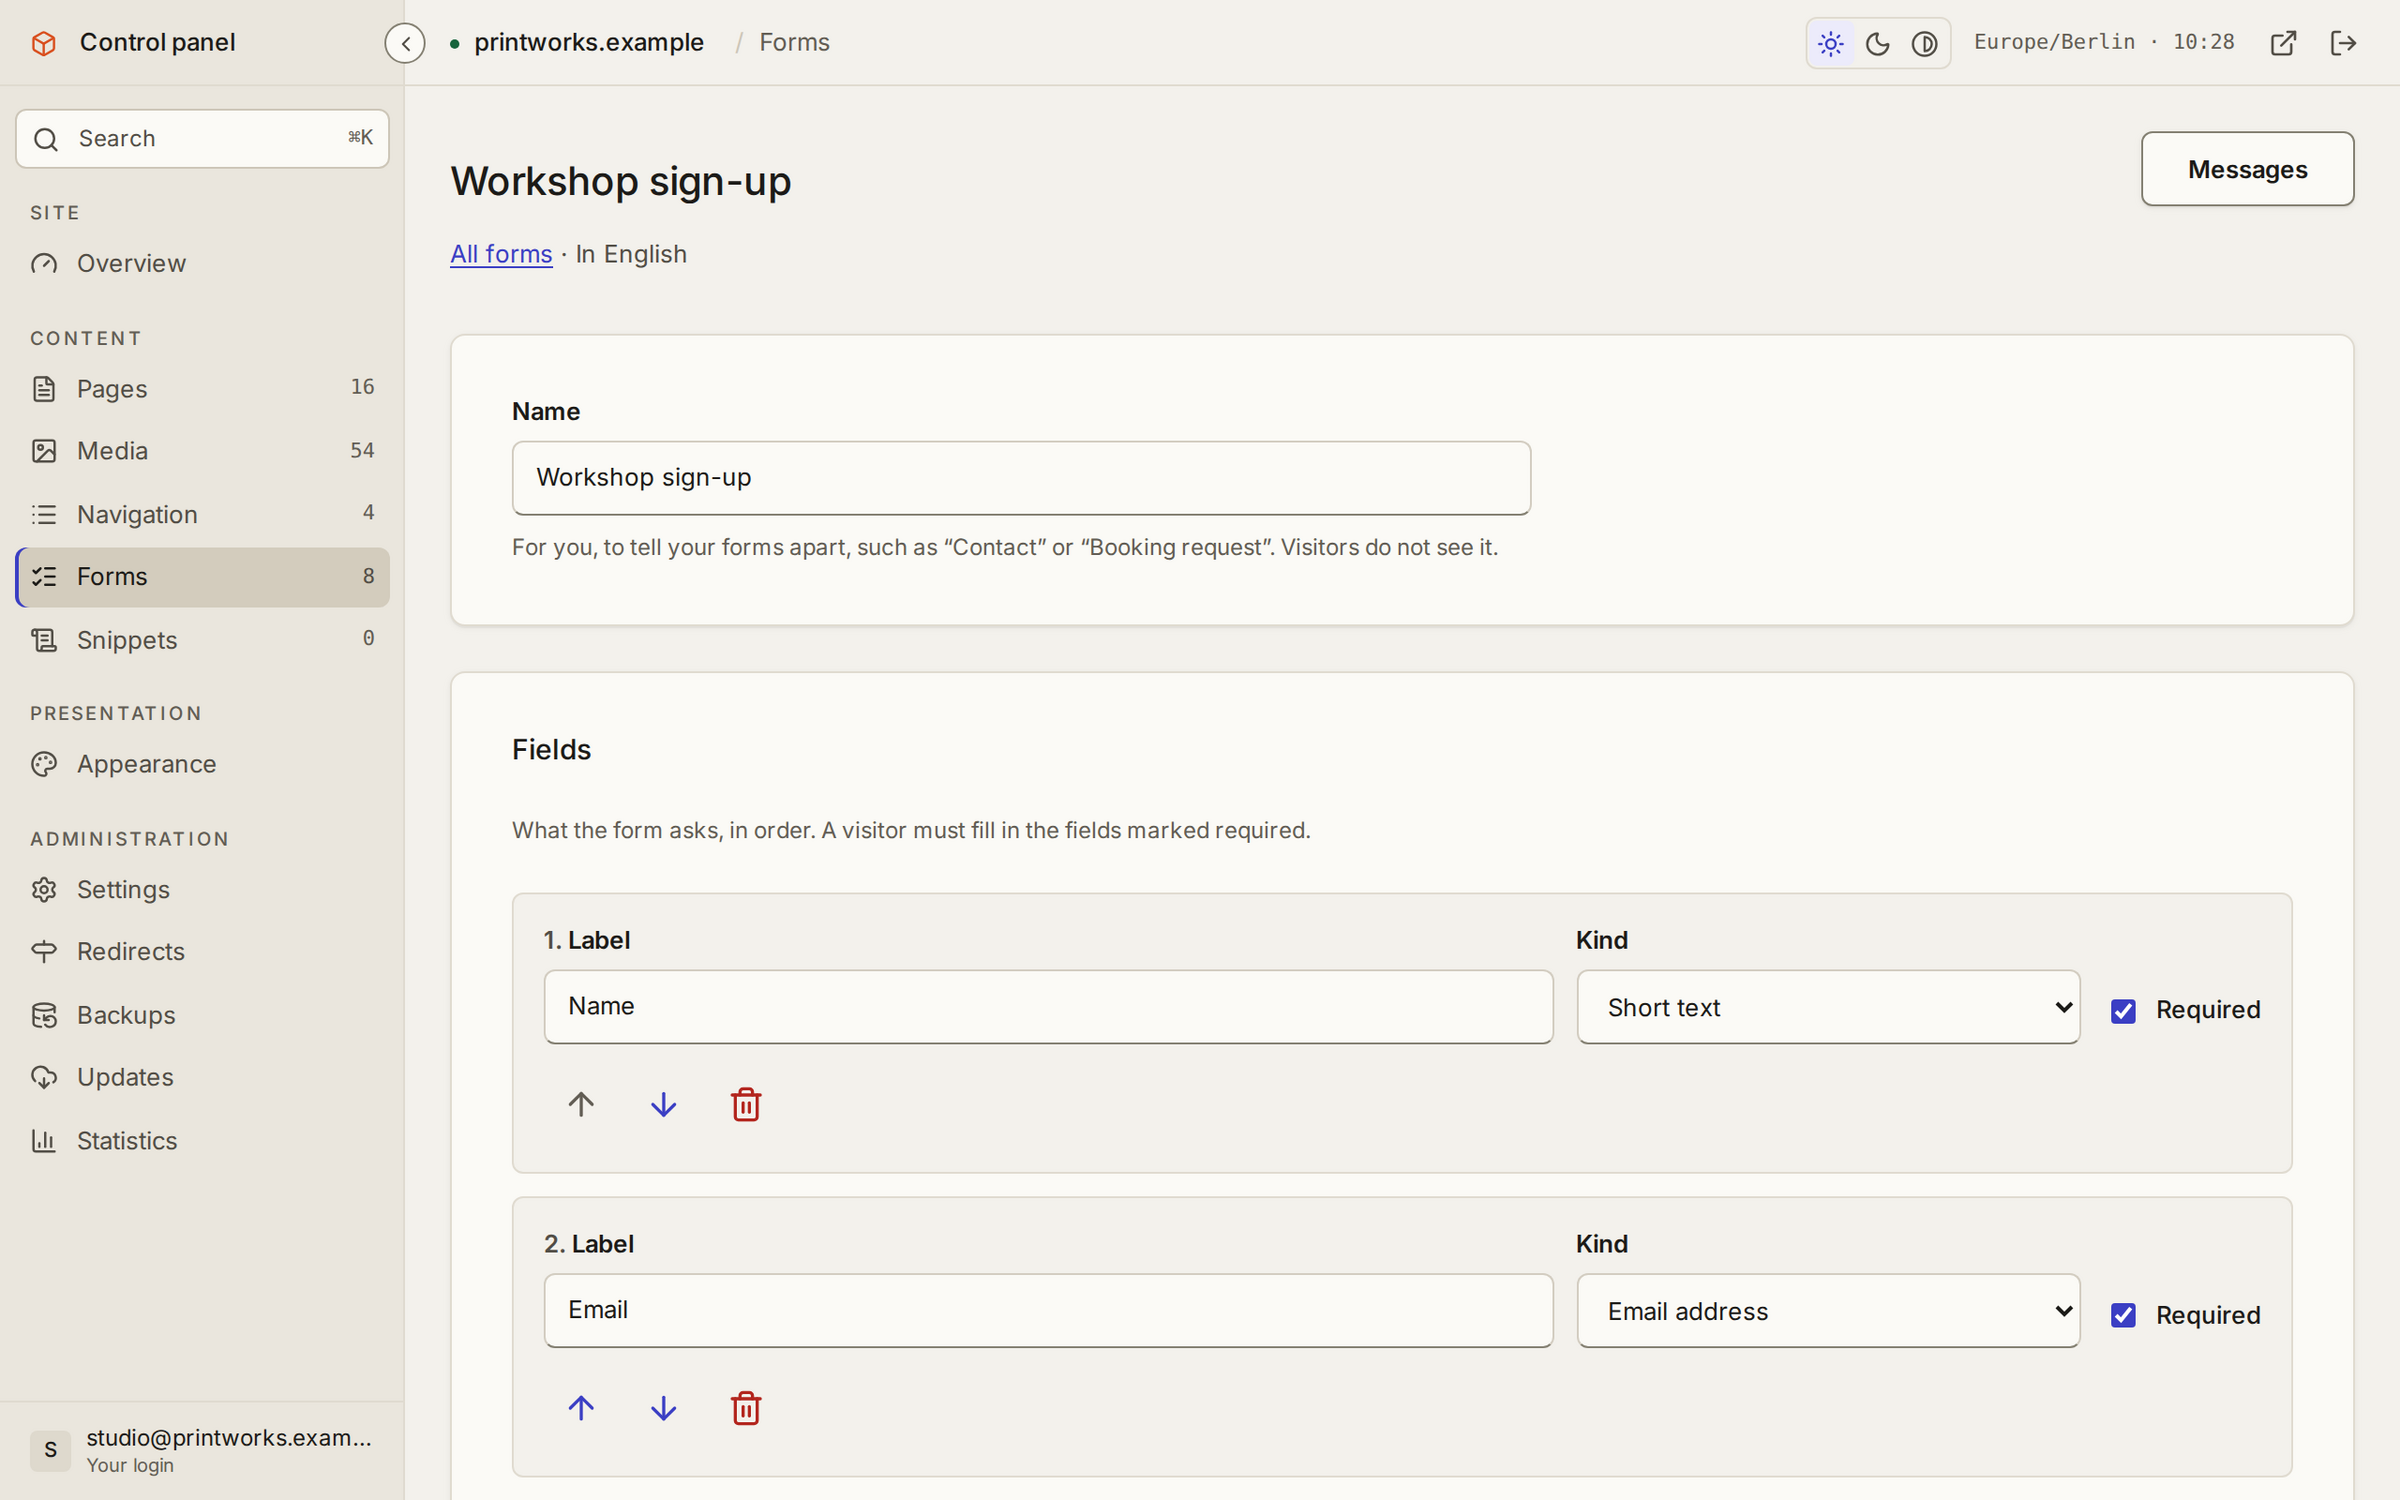
Task: Collapse the sidebar with the chevron button
Action: (405, 43)
